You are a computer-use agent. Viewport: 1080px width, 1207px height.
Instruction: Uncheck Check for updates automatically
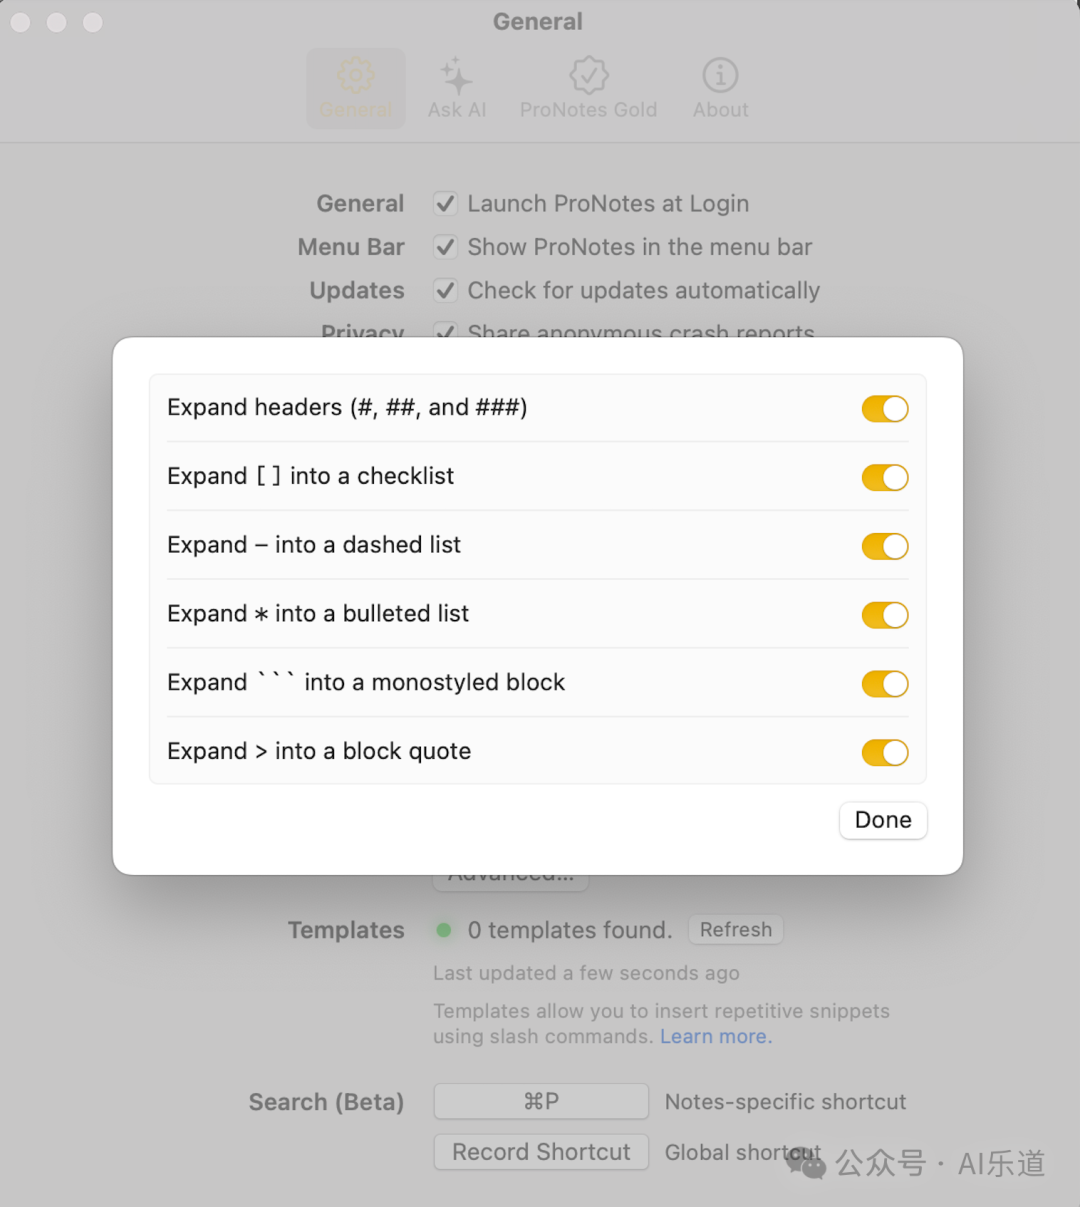coord(445,291)
